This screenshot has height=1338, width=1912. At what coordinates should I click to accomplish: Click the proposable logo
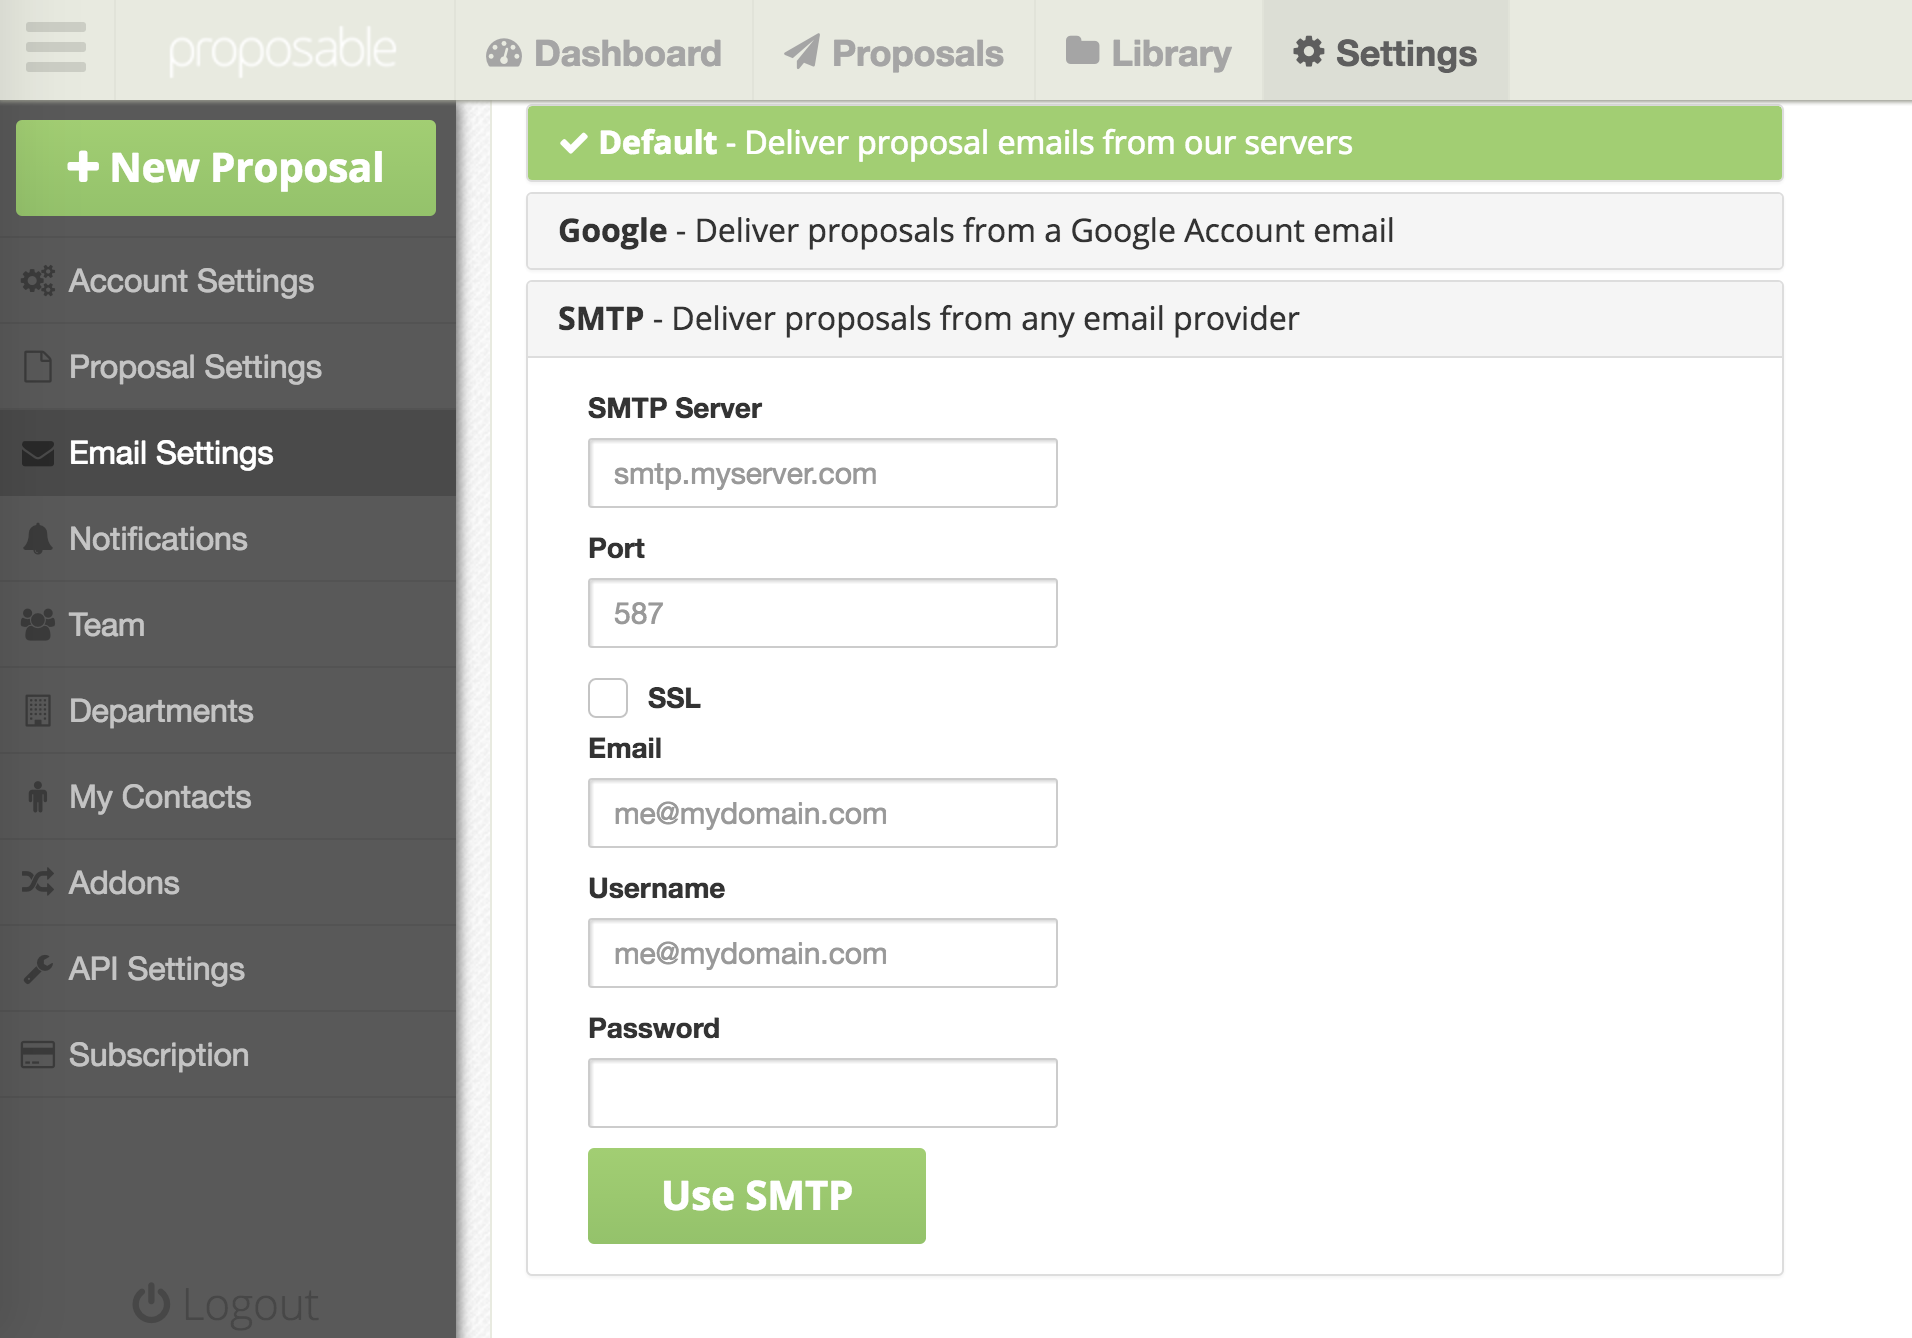pyautogui.click(x=282, y=51)
